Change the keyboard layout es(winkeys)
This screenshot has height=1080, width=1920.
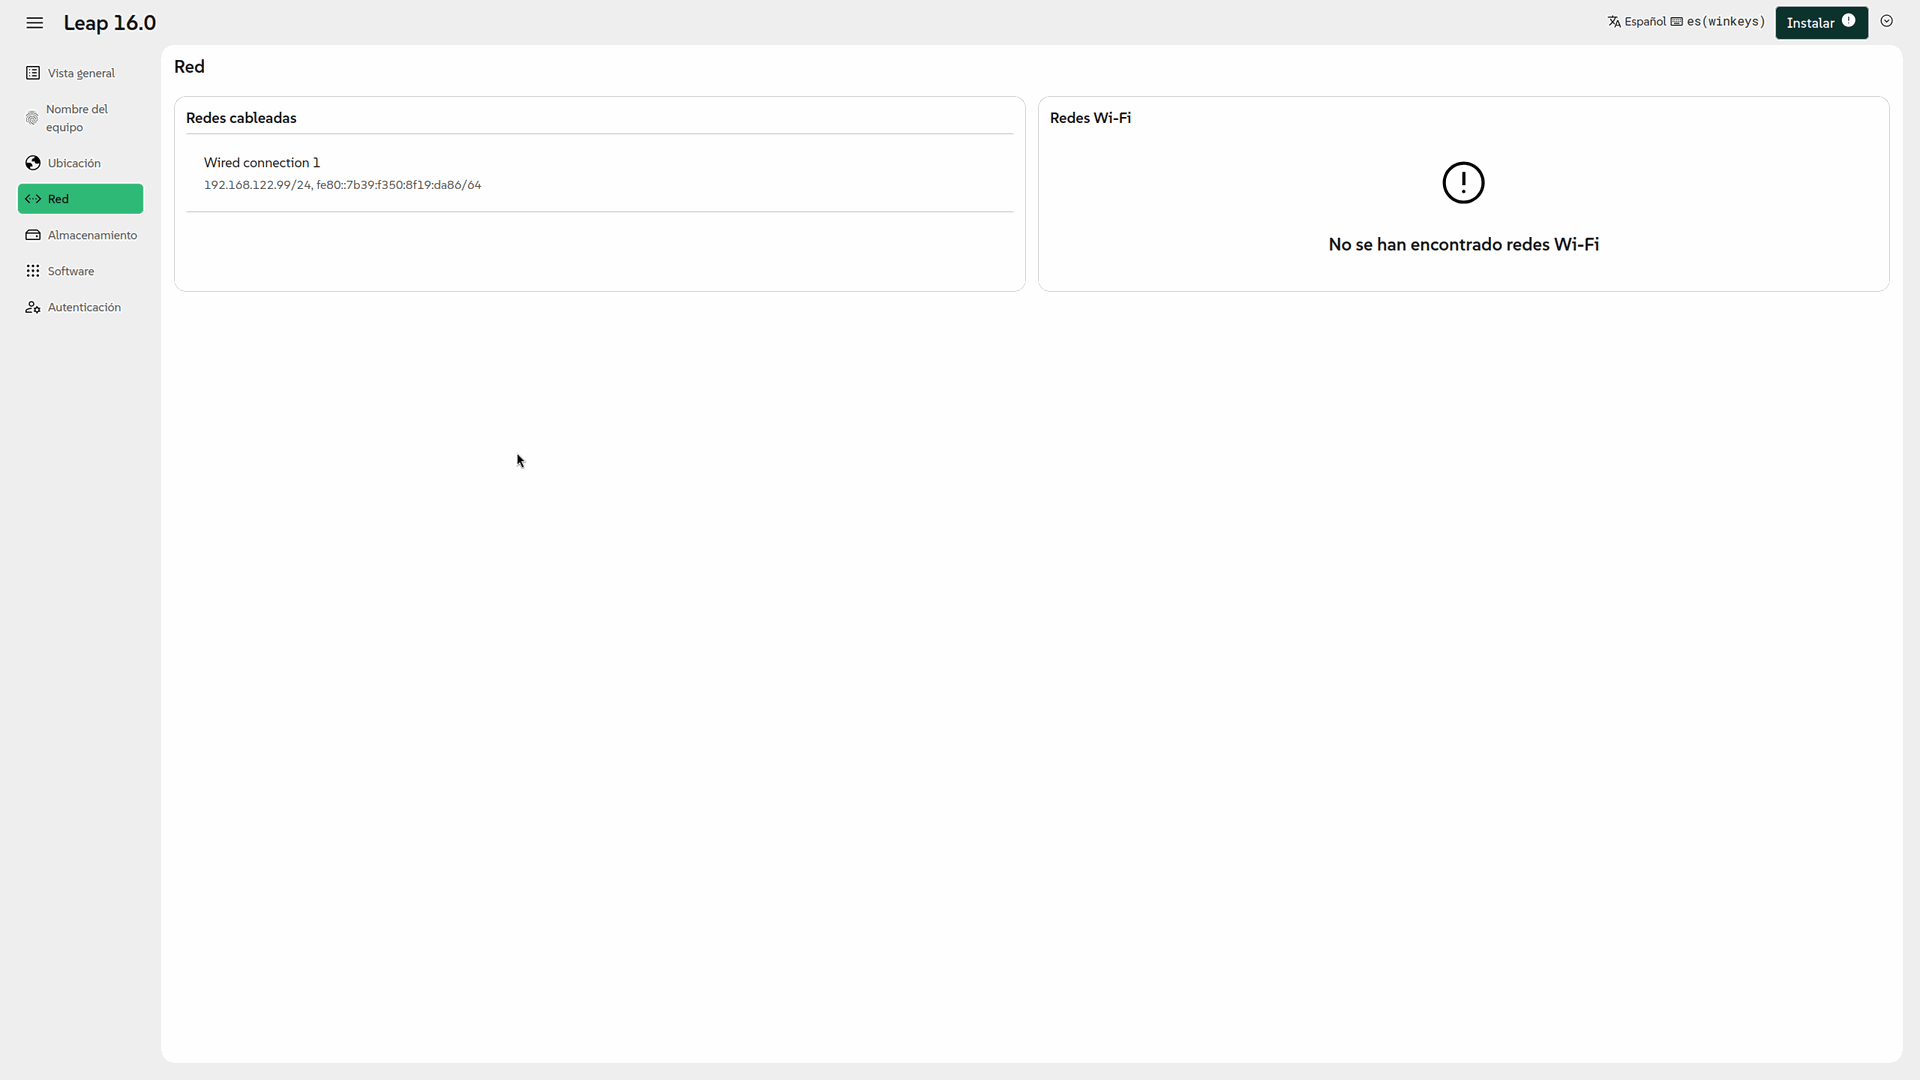click(x=1725, y=22)
